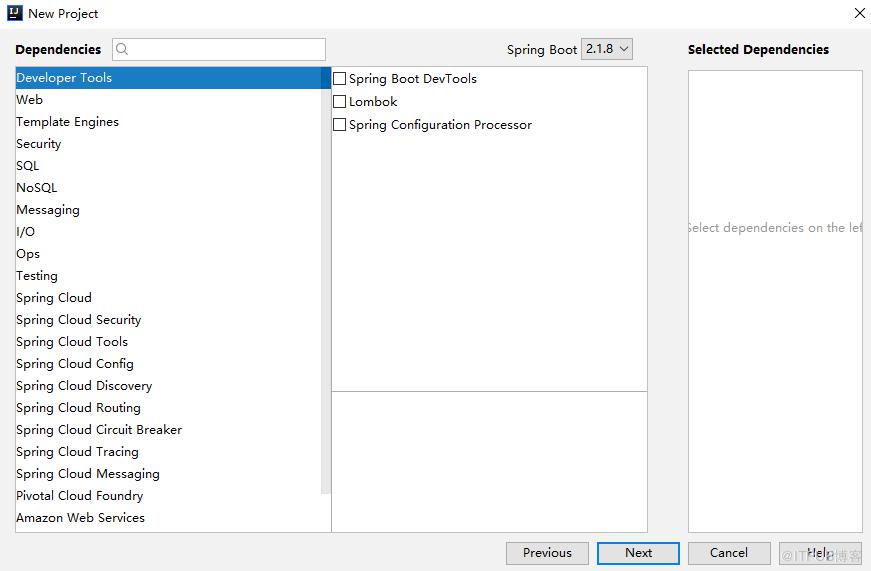Select Amazon Web Services category

coord(168,518)
